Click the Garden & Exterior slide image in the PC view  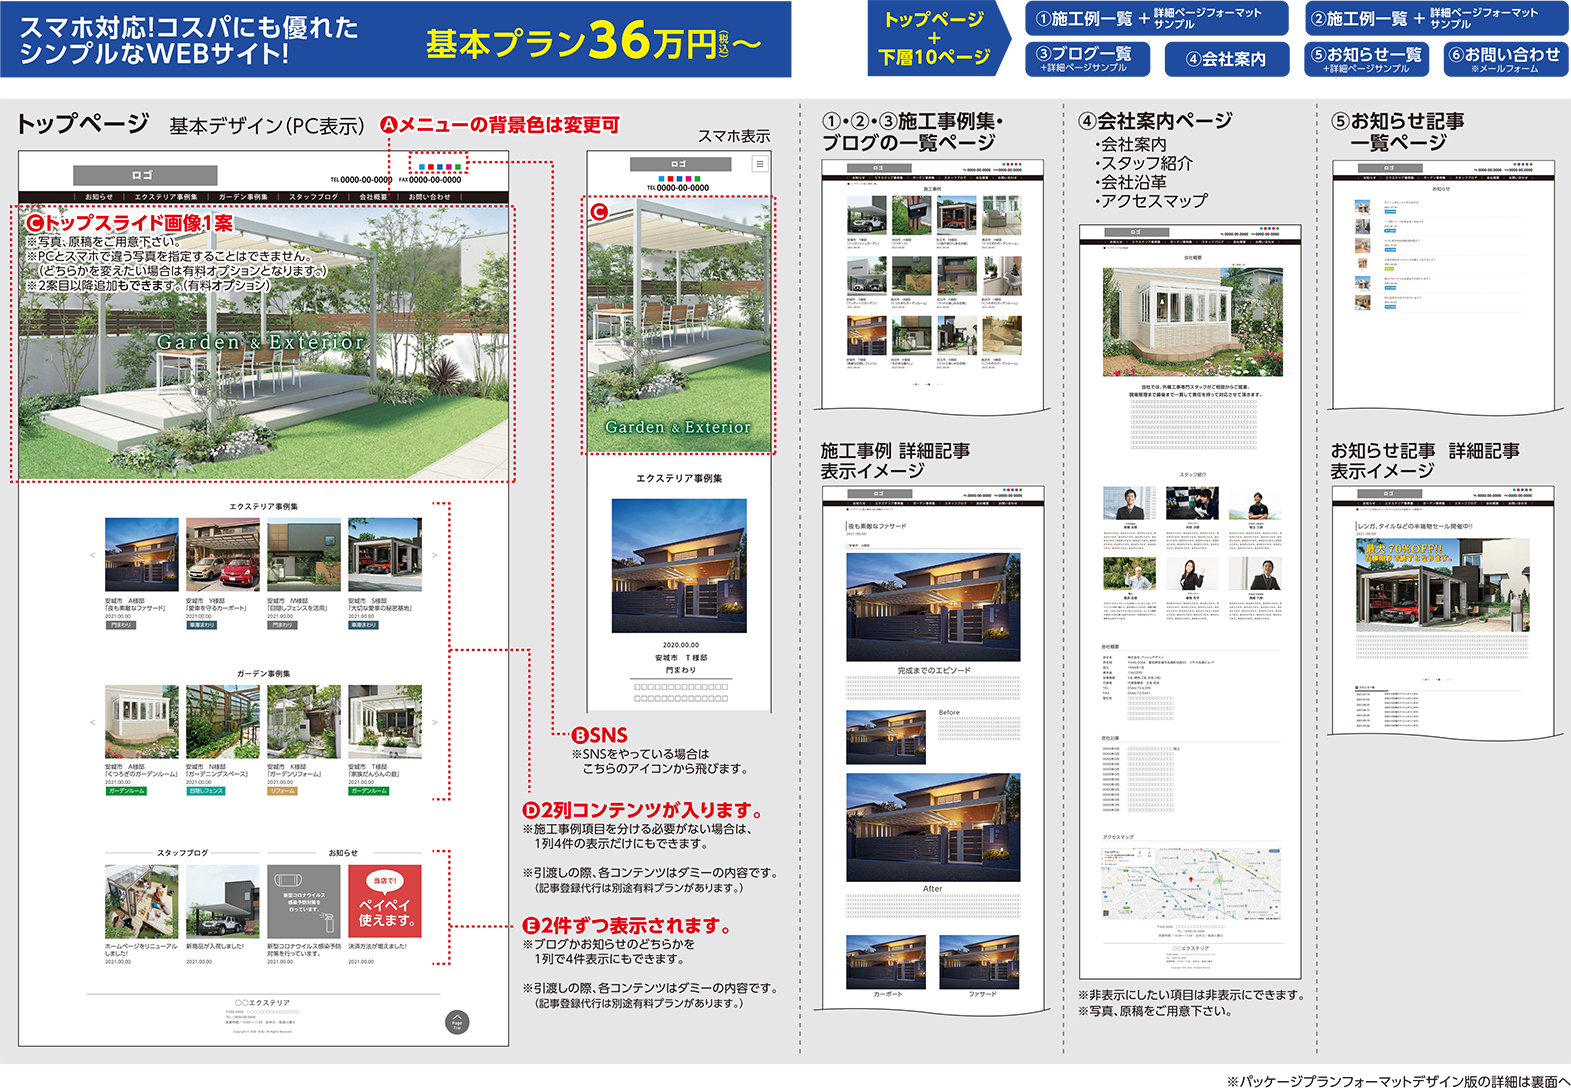pyautogui.click(x=263, y=343)
